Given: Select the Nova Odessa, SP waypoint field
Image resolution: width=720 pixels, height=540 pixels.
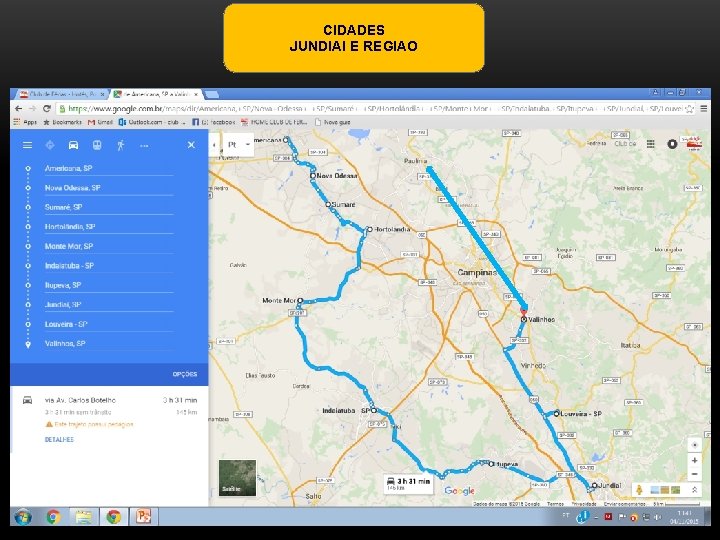Looking at the screenshot, I should [x=109, y=188].
